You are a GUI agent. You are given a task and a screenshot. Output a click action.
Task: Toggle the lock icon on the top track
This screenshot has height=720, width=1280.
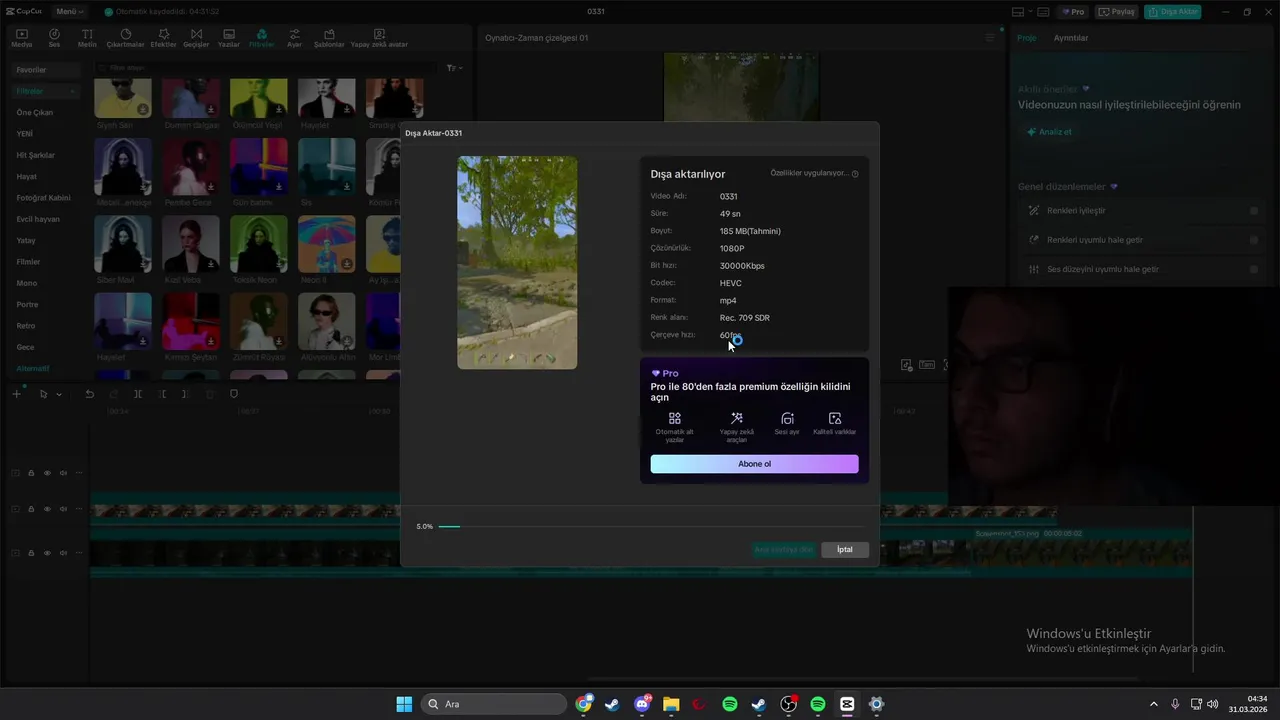31,473
